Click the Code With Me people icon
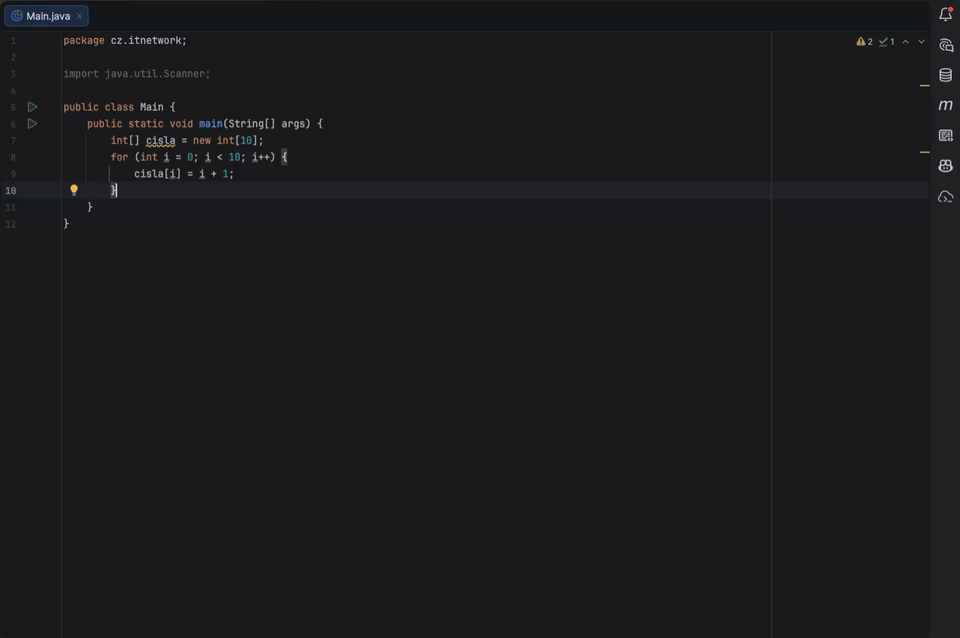The image size is (960, 638). click(x=945, y=165)
